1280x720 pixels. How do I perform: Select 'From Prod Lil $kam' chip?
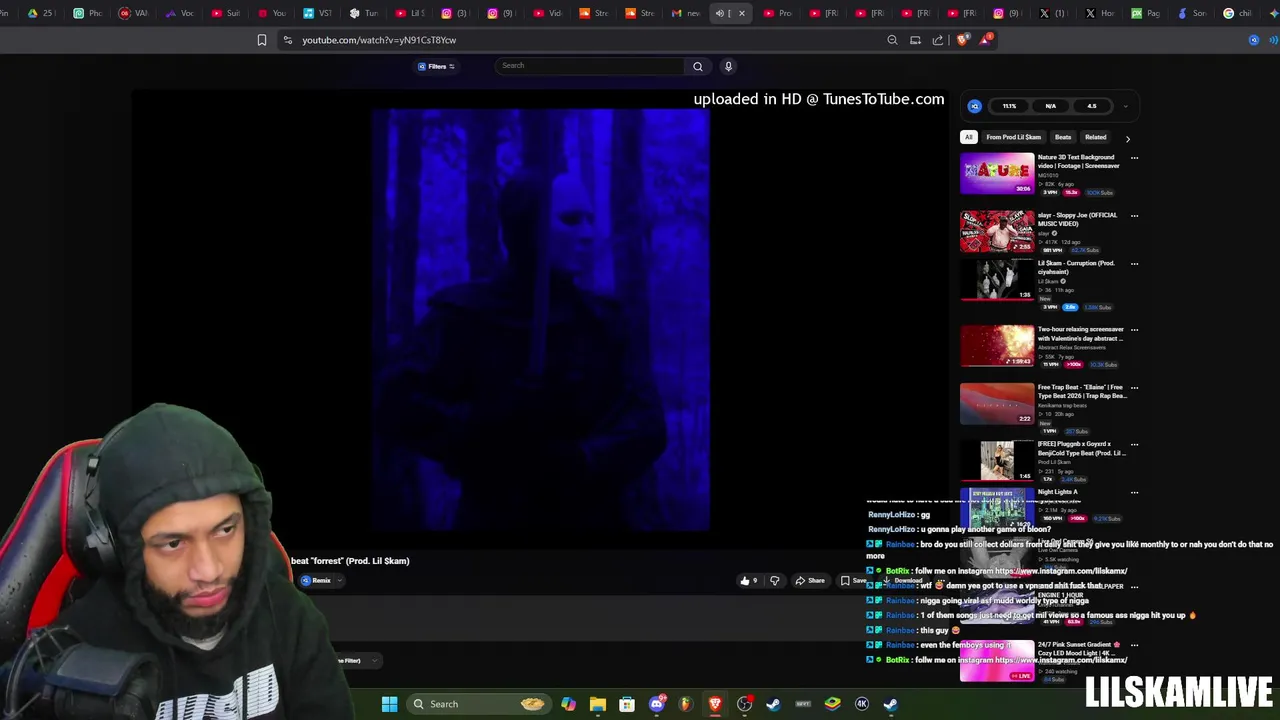click(1013, 137)
